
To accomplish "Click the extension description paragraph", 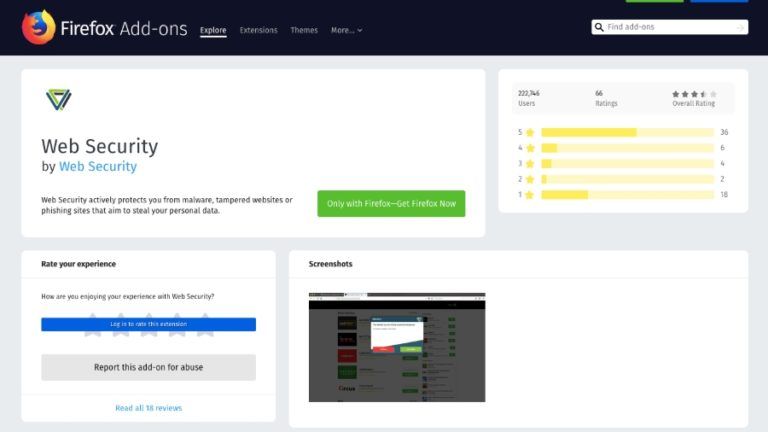I will (x=167, y=205).
